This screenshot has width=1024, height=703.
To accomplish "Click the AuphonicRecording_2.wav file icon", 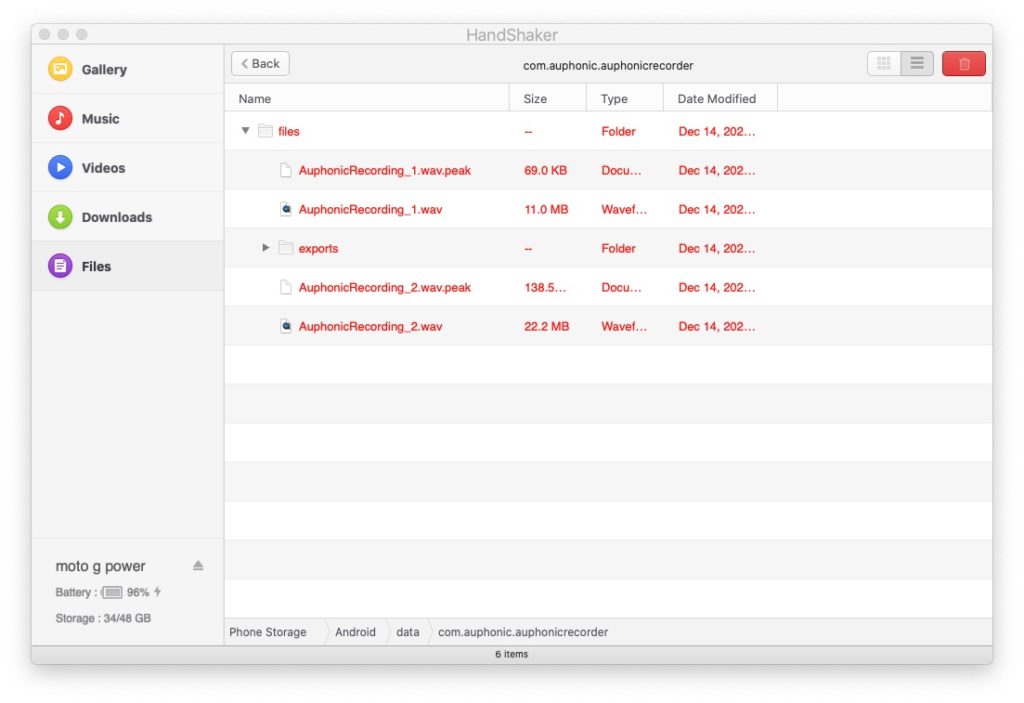I will click(x=285, y=326).
